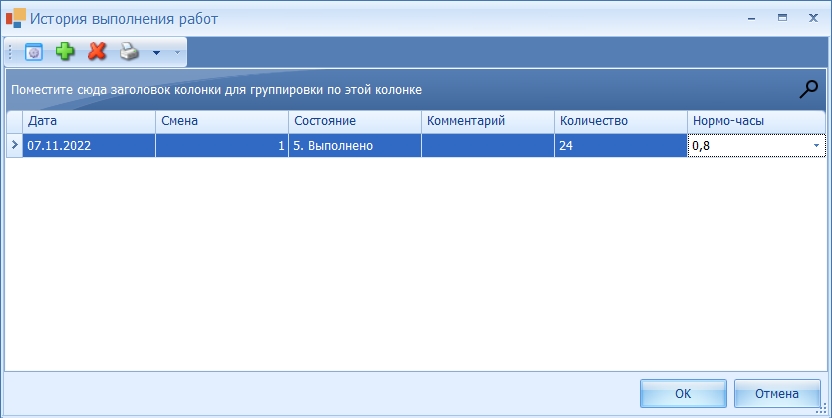Click the toolbar drag handle
Screen dimensions: 832x418
[10, 52]
